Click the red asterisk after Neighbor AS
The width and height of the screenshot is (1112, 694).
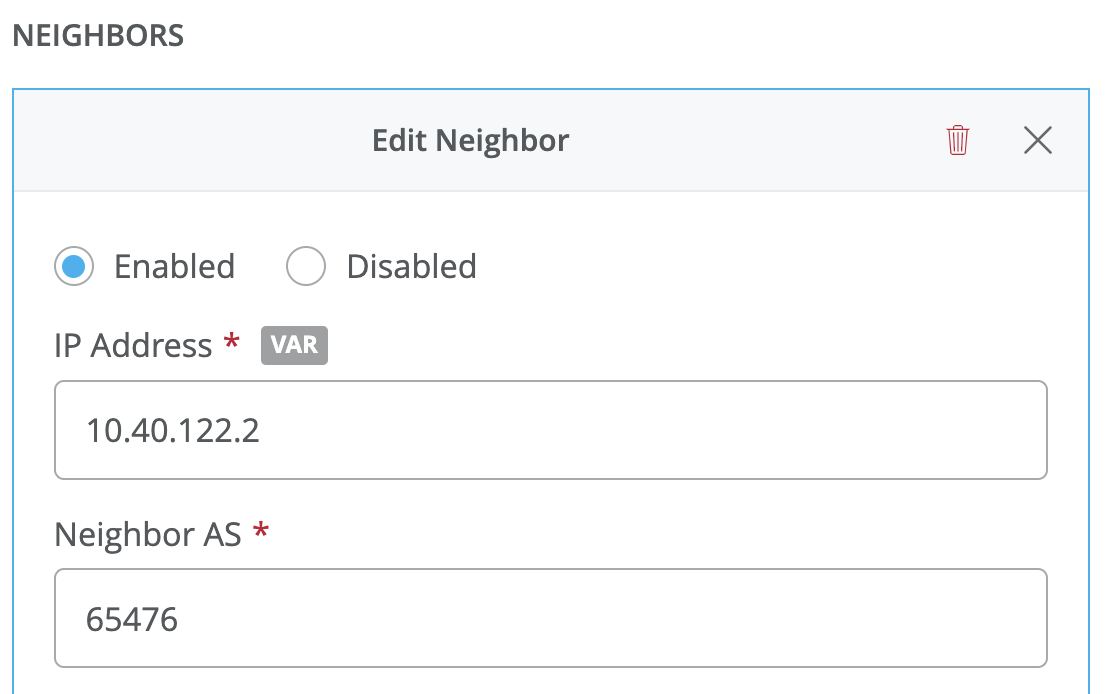pos(261,532)
